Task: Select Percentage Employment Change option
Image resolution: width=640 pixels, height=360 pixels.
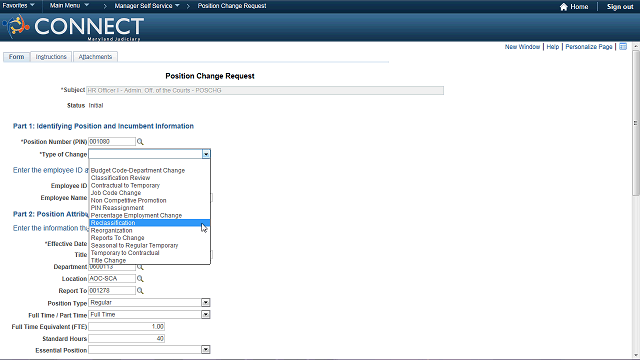Action: [x=149, y=215]
